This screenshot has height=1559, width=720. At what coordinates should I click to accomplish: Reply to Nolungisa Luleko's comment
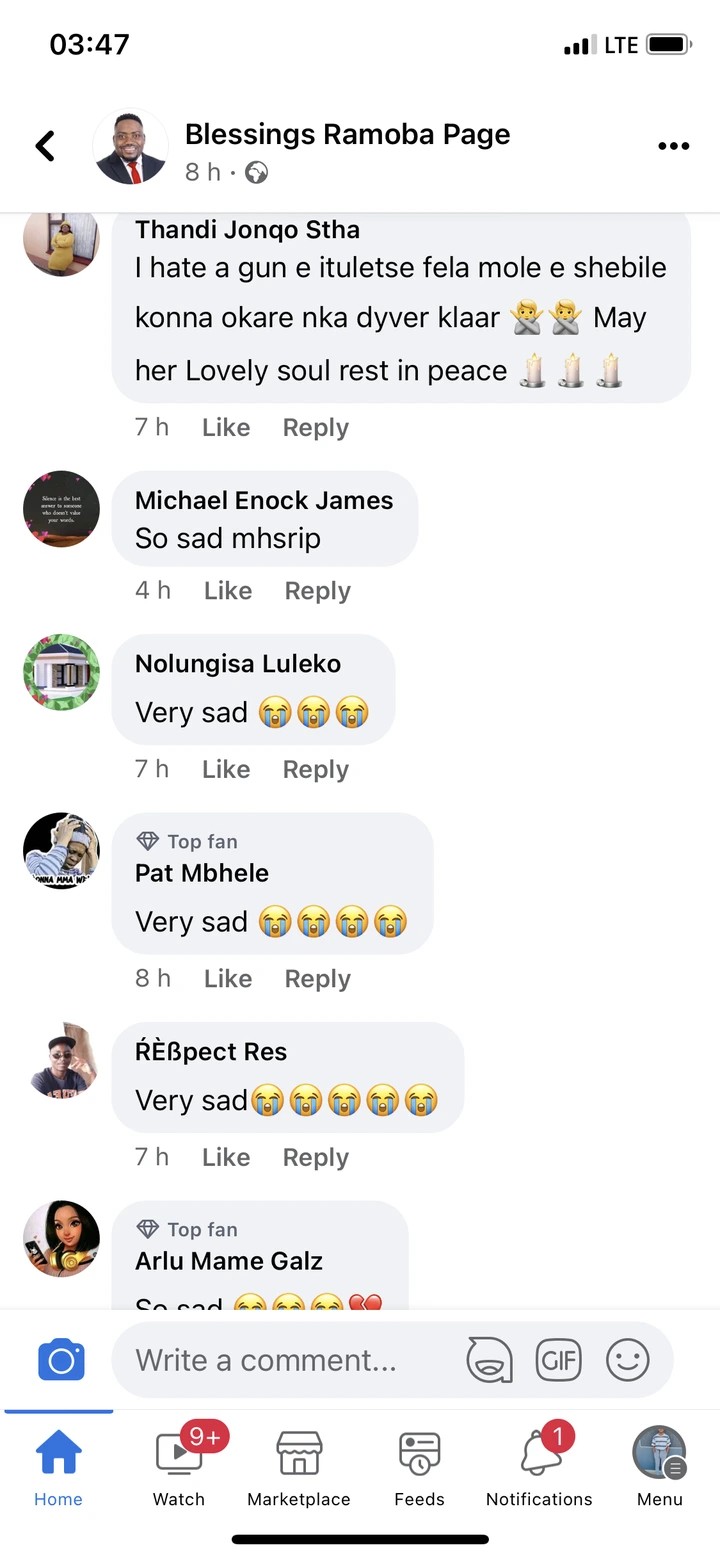tap(315, 769)
